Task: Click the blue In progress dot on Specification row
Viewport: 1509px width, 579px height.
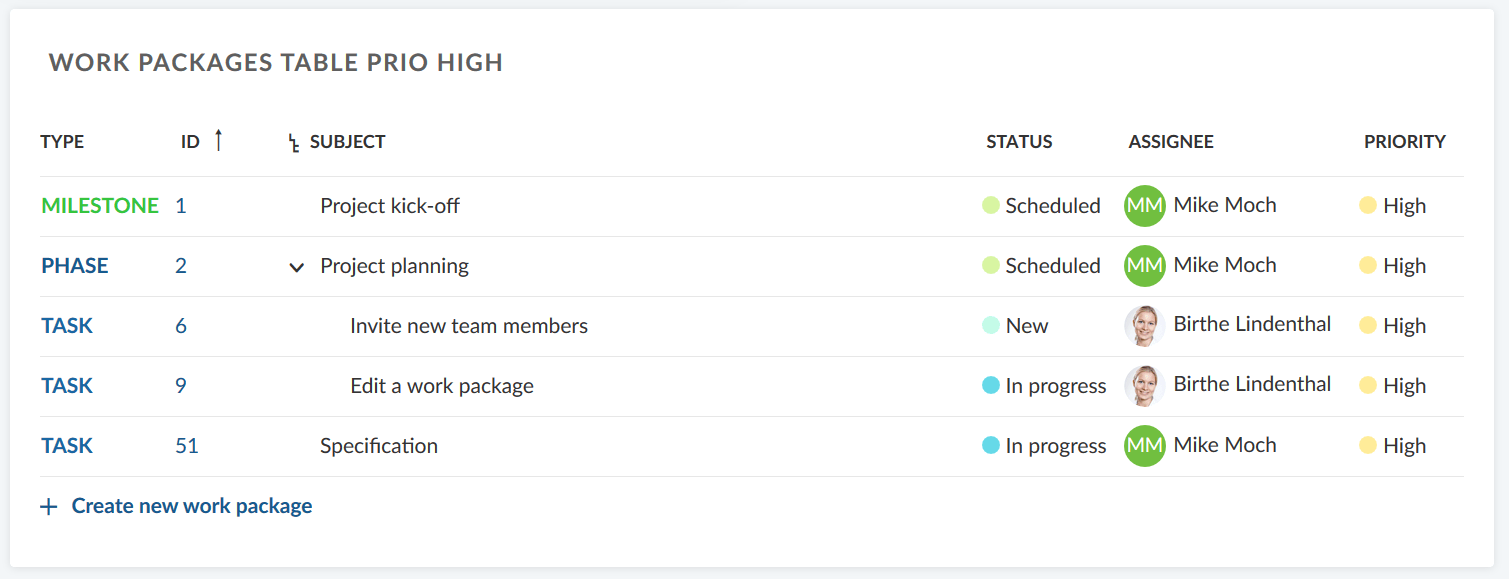Action: pos(990,446)
